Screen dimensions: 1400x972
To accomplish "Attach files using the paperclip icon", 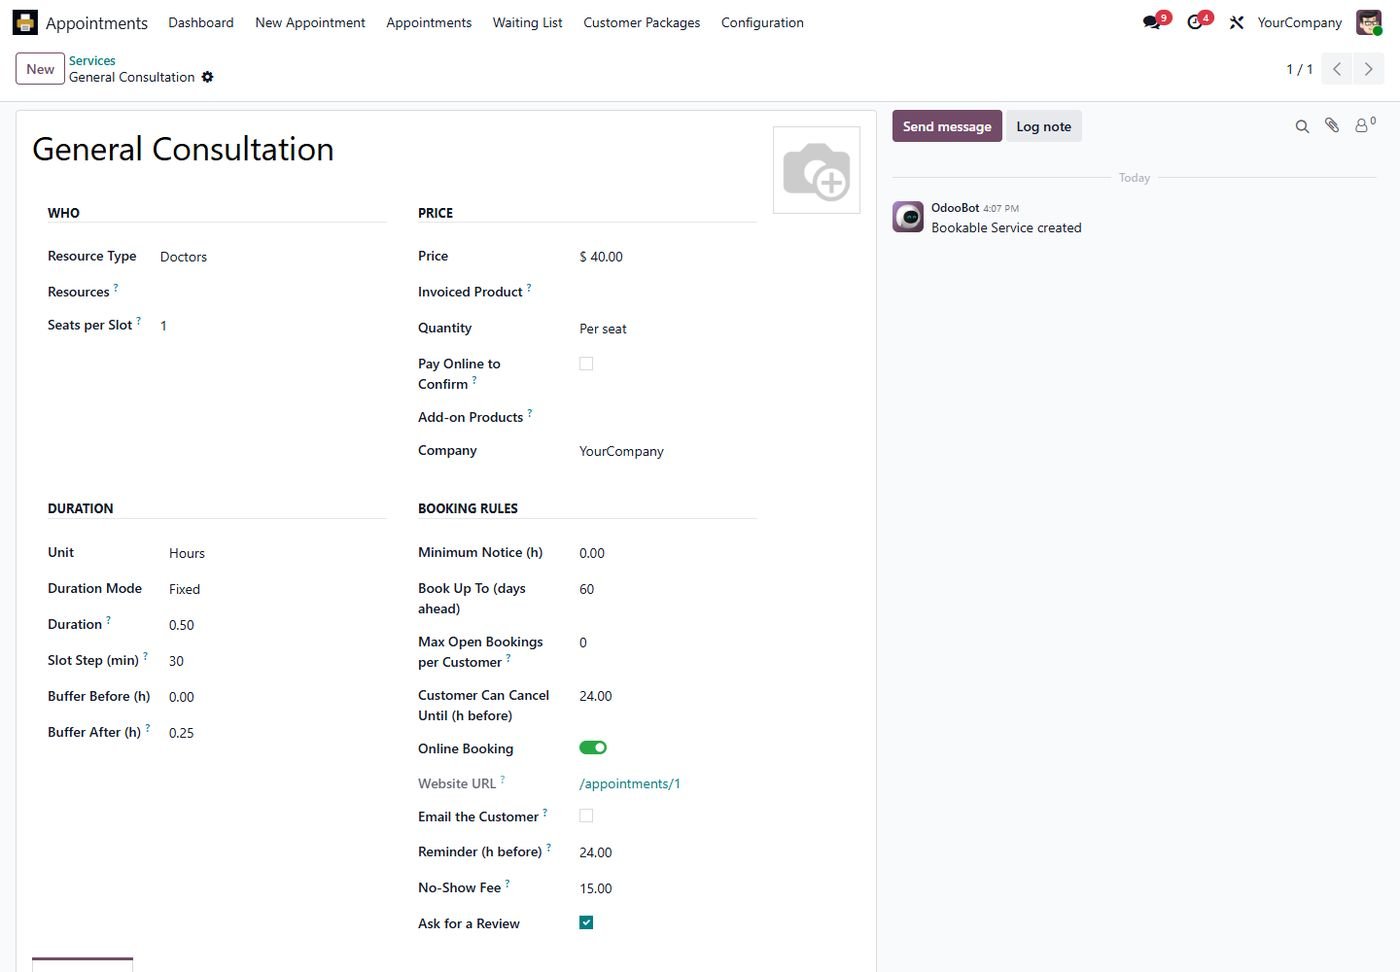I will 1332,126.
